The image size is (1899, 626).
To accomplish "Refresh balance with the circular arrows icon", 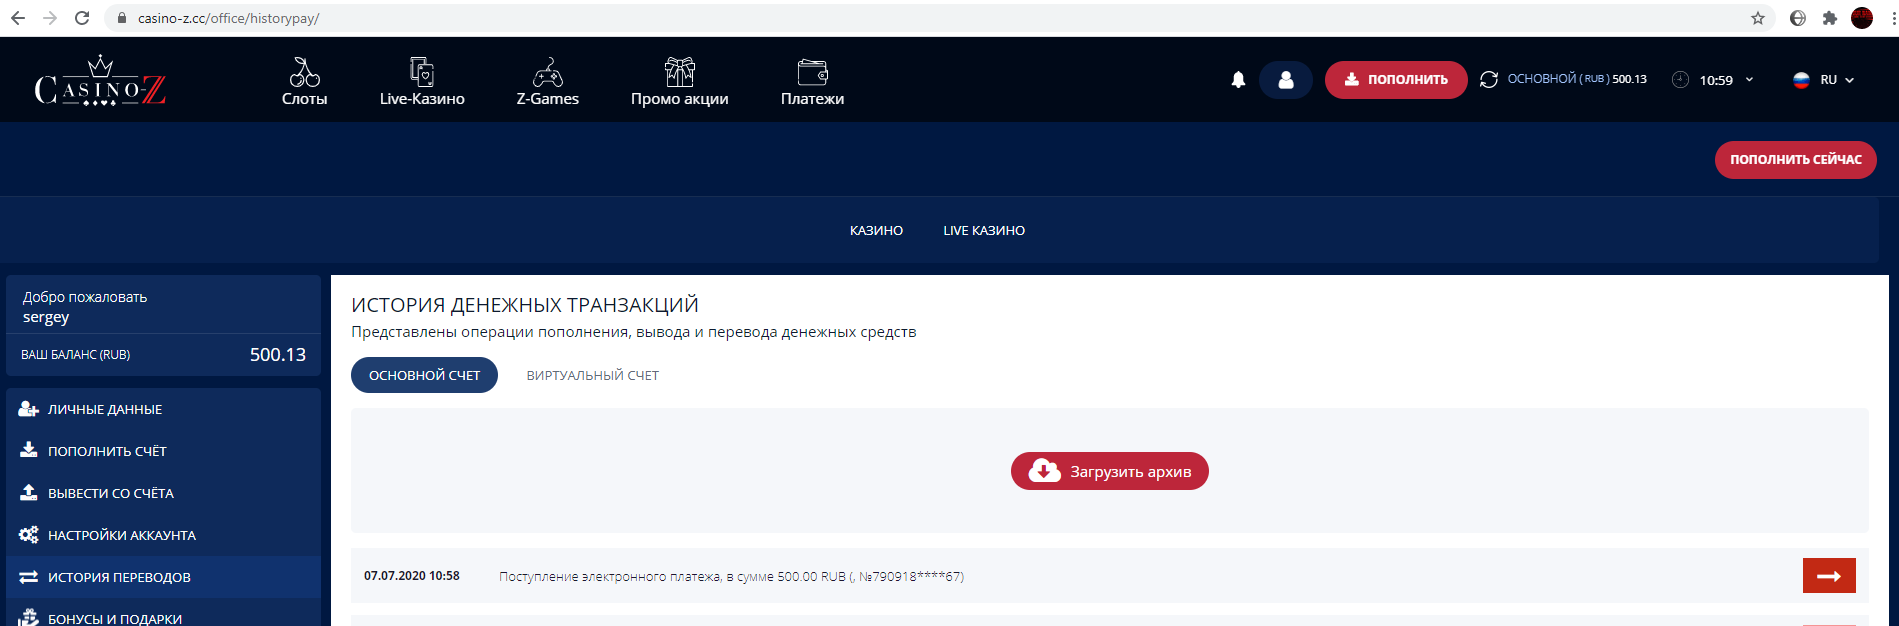I will 1489,80.
